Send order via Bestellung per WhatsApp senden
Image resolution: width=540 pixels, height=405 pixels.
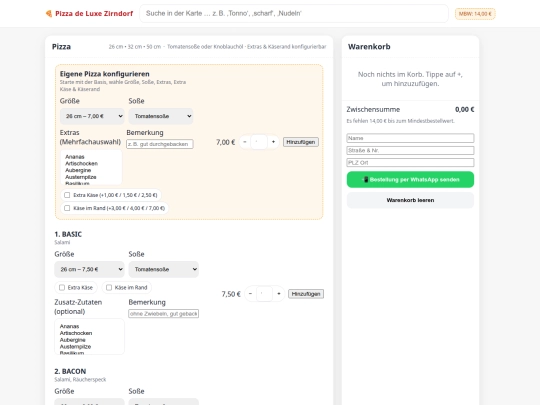pos(410,179)
